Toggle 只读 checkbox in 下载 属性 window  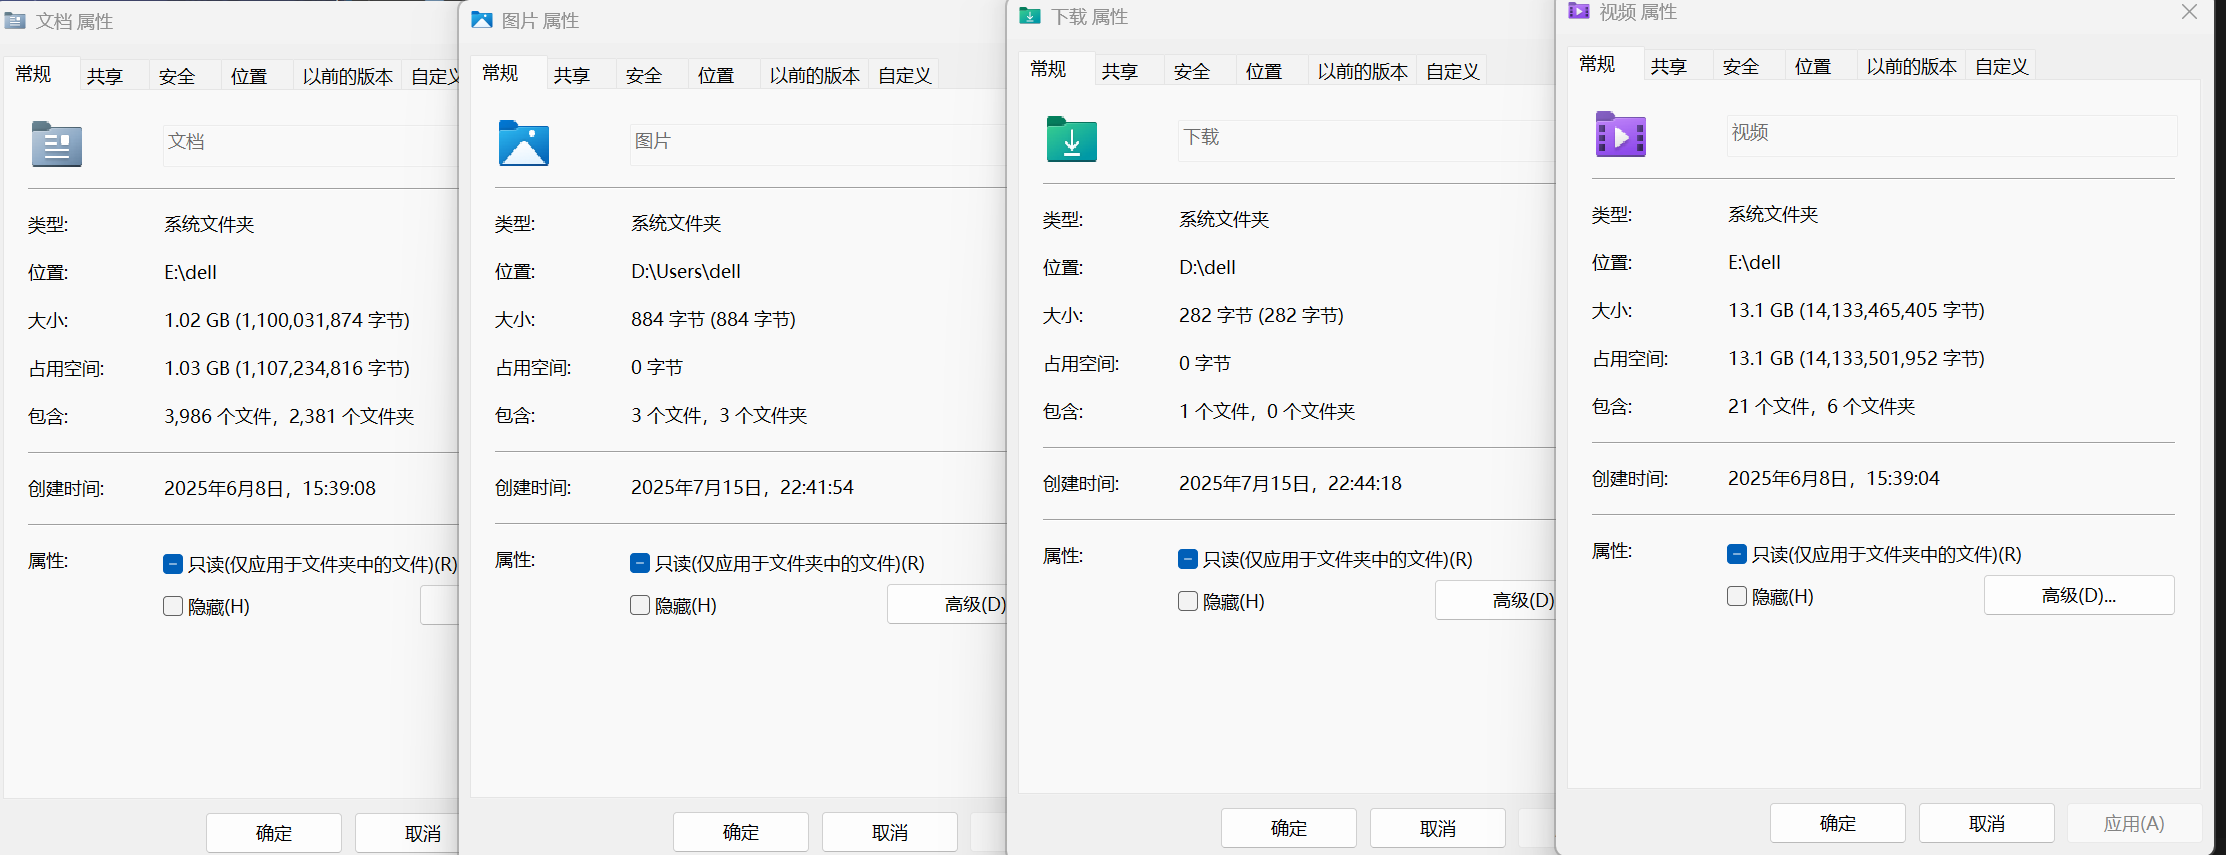[1187, 559]
